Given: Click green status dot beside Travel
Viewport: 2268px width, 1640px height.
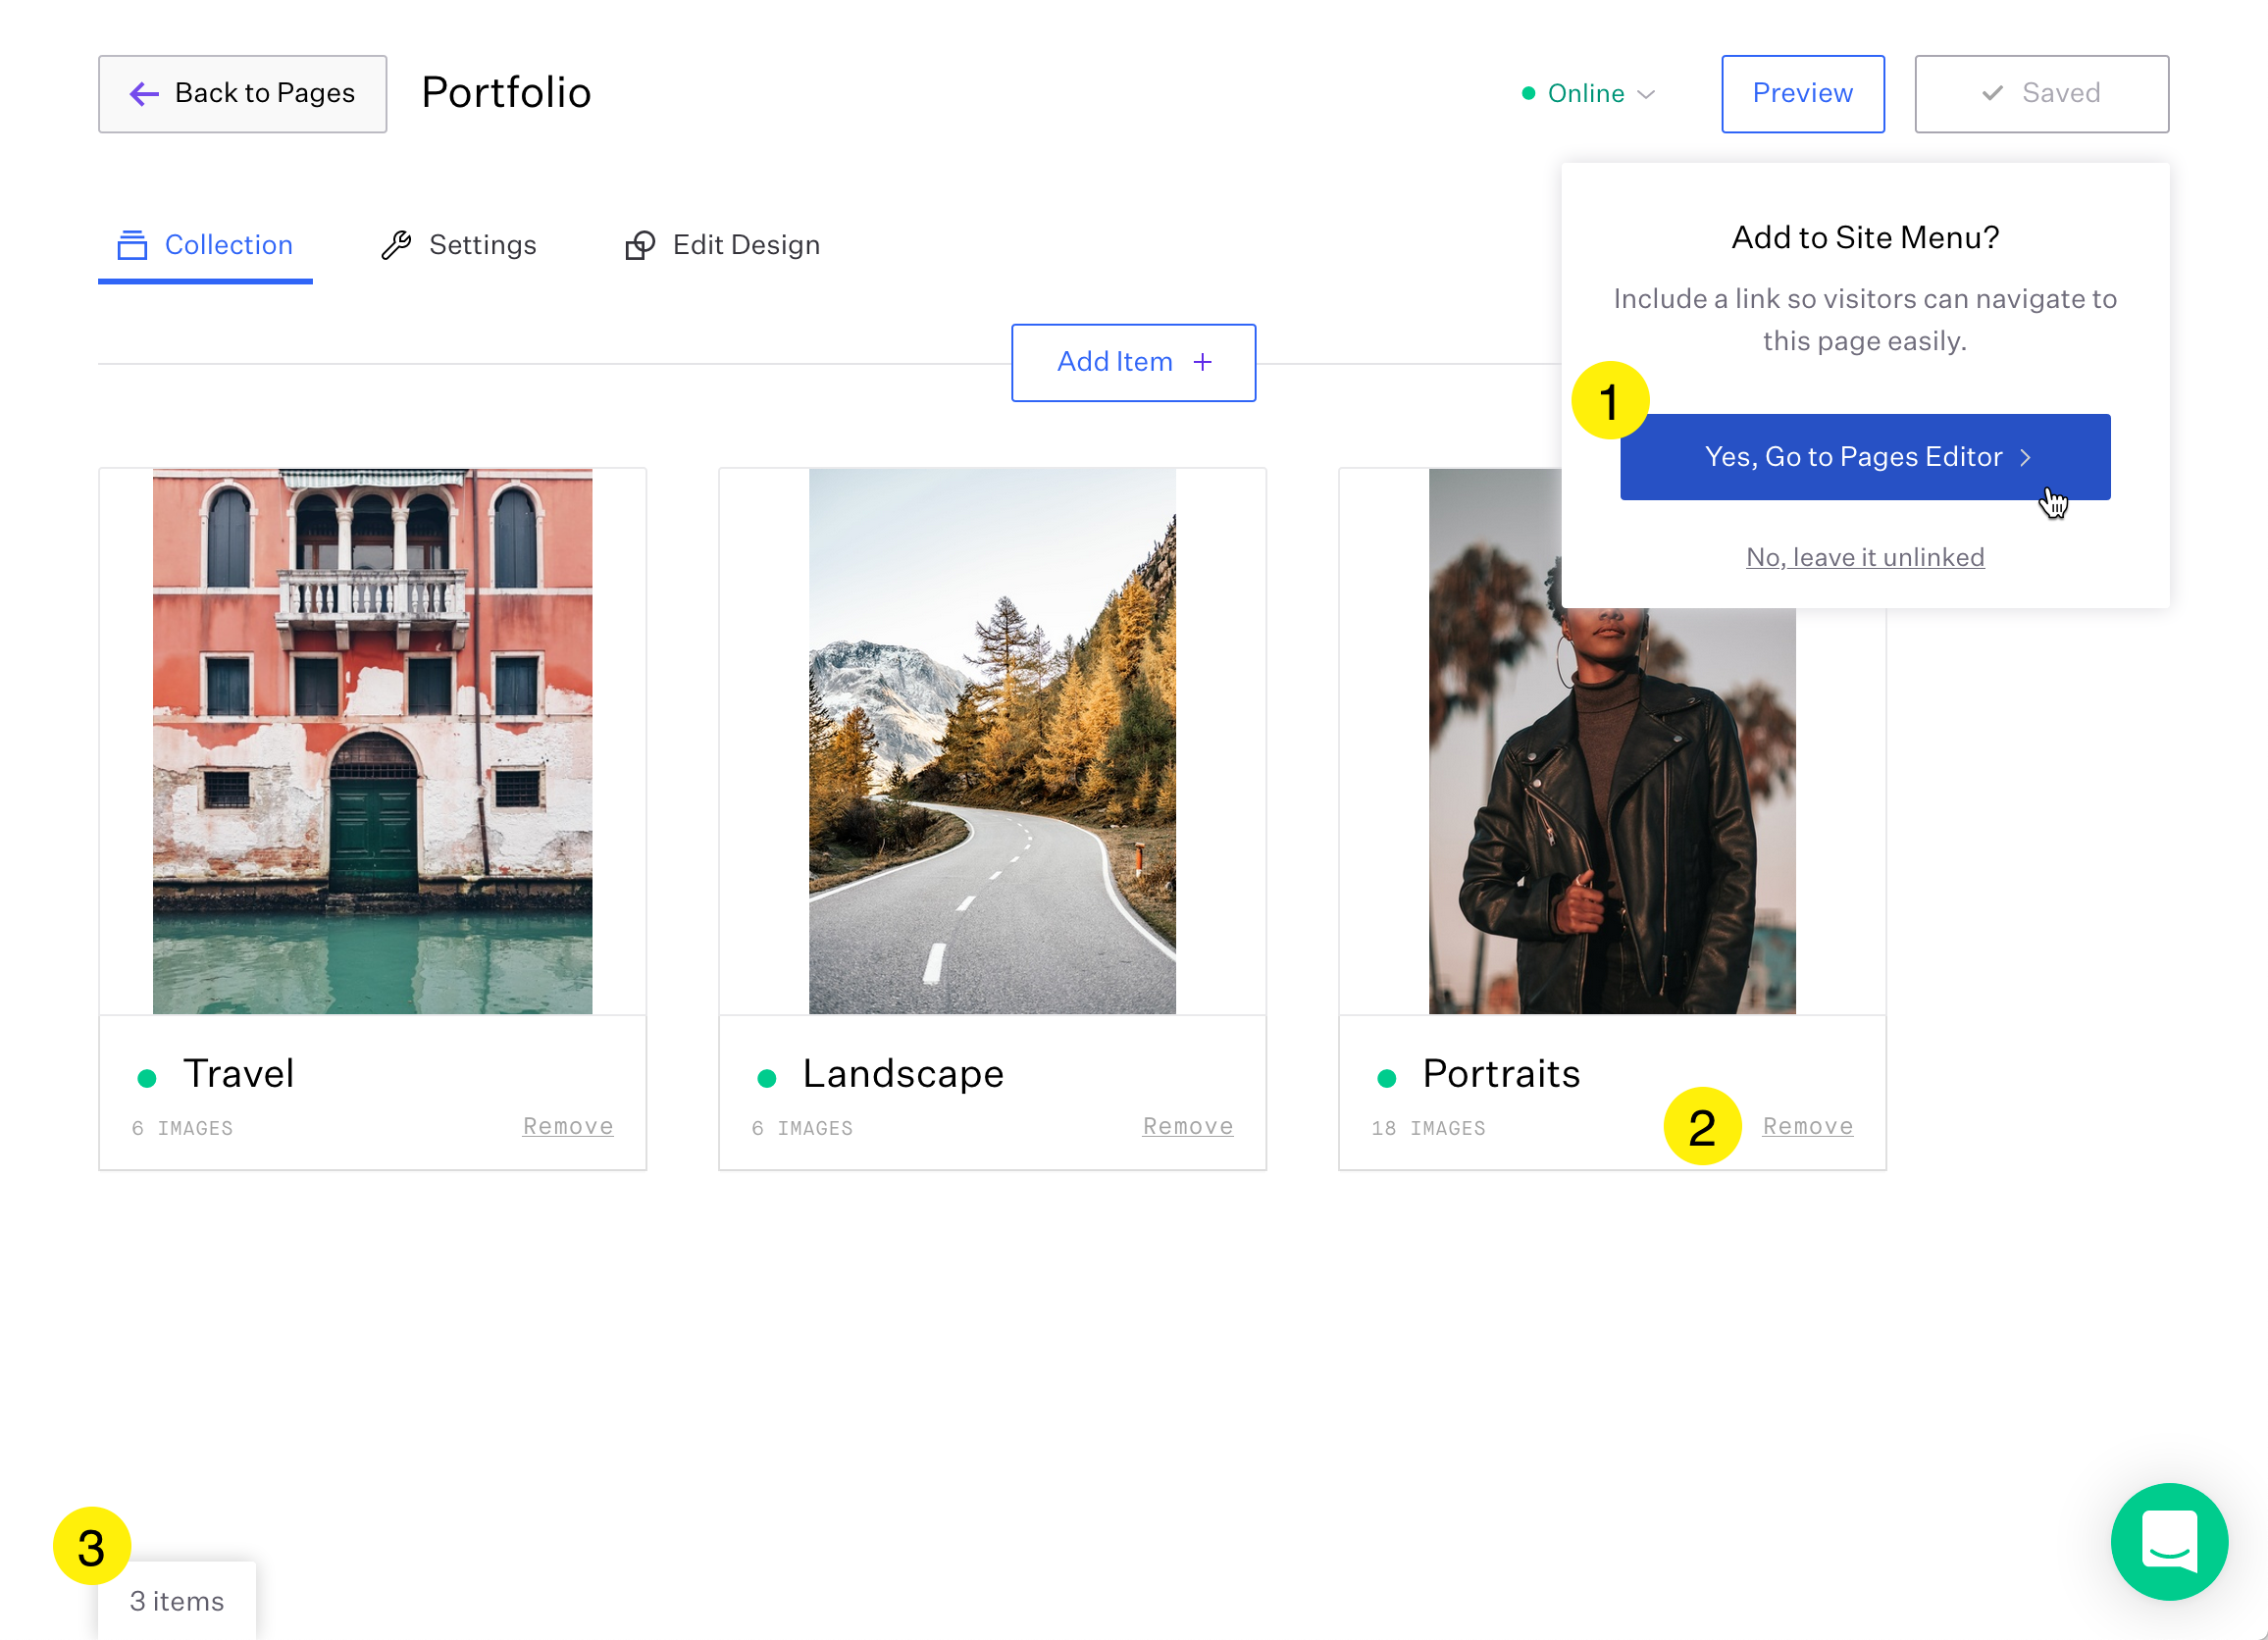Looking at the screenshot, I should (147, 1078).
